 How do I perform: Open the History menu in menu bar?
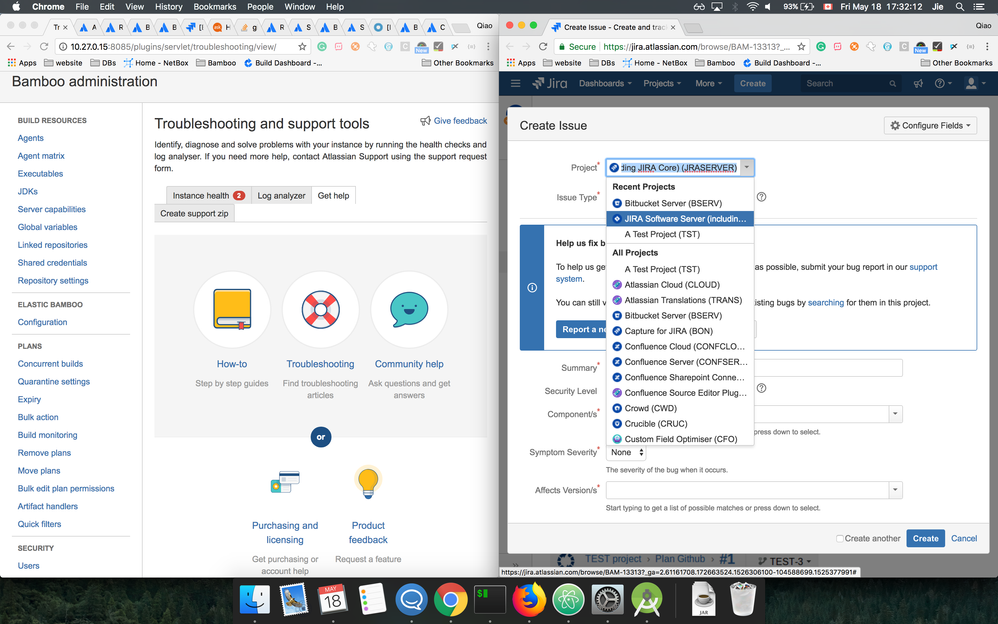pyautogui.click(x=169, y=7)
